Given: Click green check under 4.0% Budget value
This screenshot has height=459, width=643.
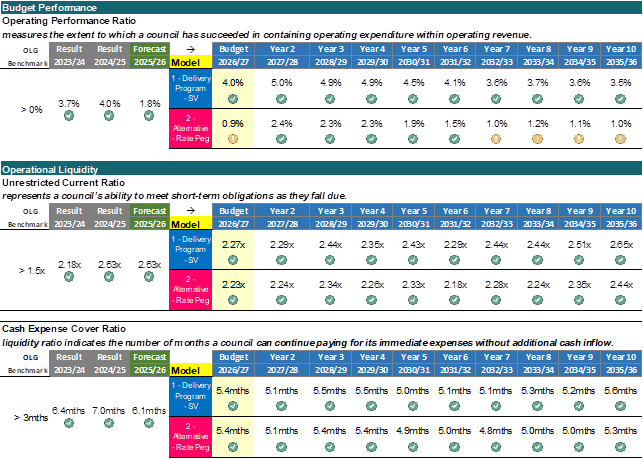Looking at the screenshot, I should [x=231, y=99].
